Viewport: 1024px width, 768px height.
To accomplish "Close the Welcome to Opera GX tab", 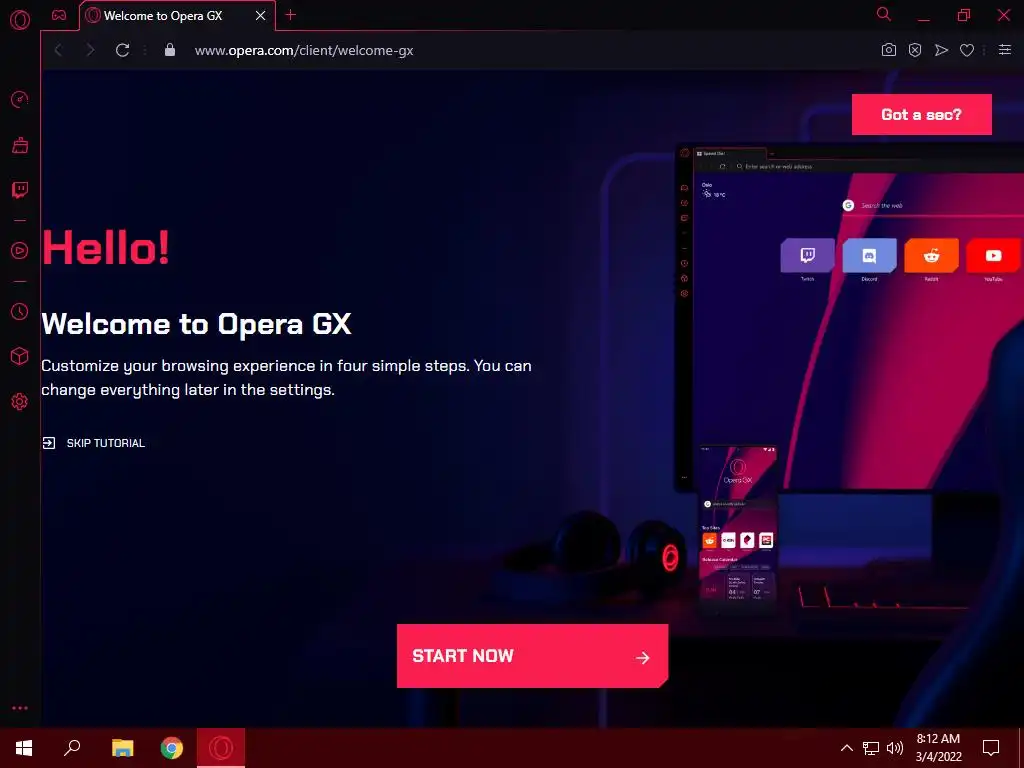I will 261,16.
